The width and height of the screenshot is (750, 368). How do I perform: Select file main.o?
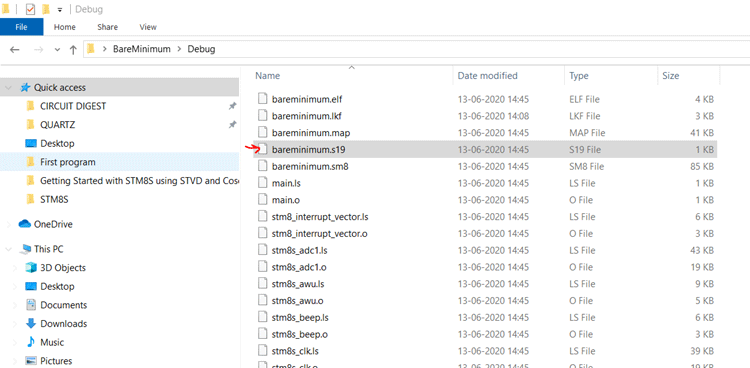286,200
